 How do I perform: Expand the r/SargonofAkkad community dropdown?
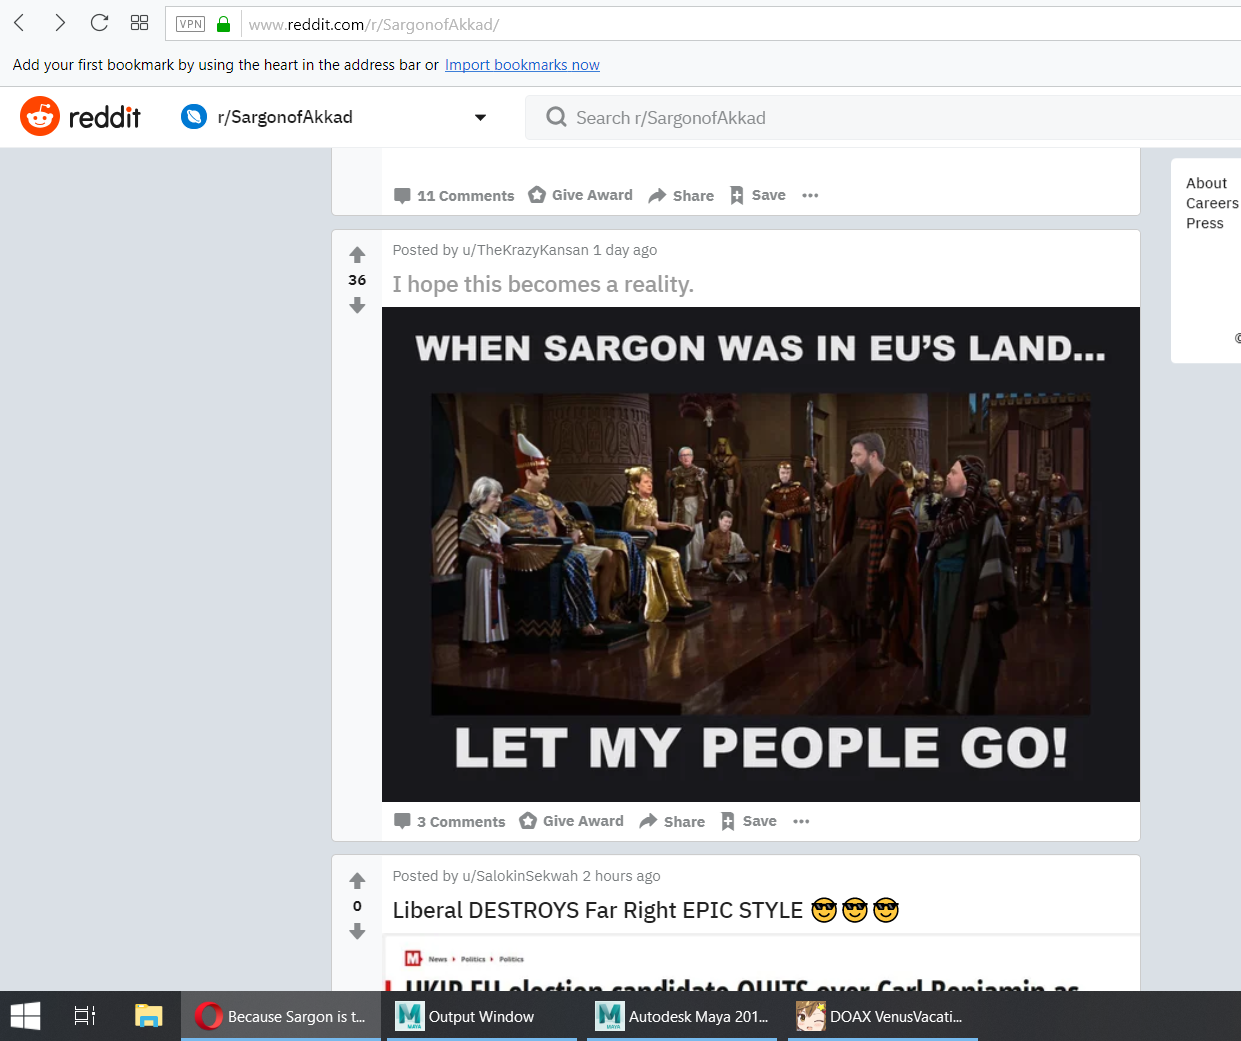(480, 117)
